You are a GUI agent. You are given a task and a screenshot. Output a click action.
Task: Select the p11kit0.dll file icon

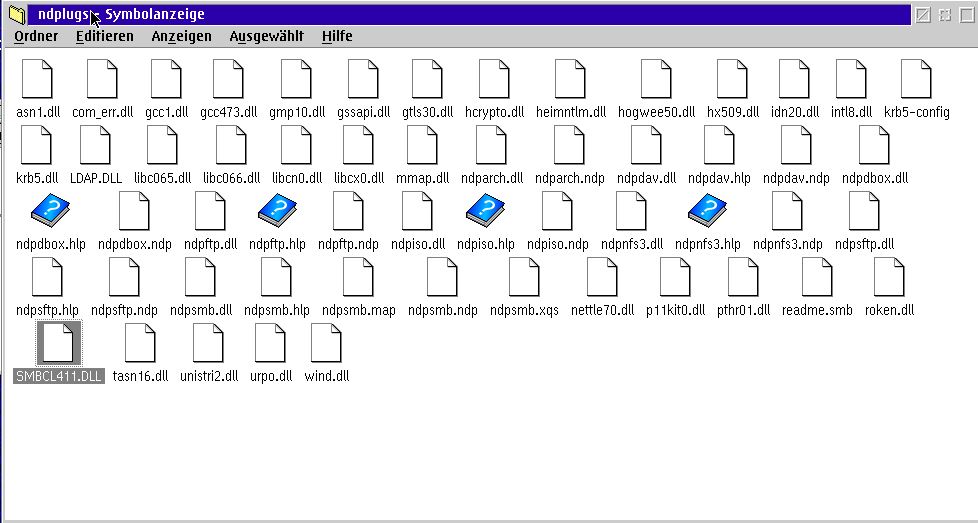pyautogui.click(x=675, y=277)
